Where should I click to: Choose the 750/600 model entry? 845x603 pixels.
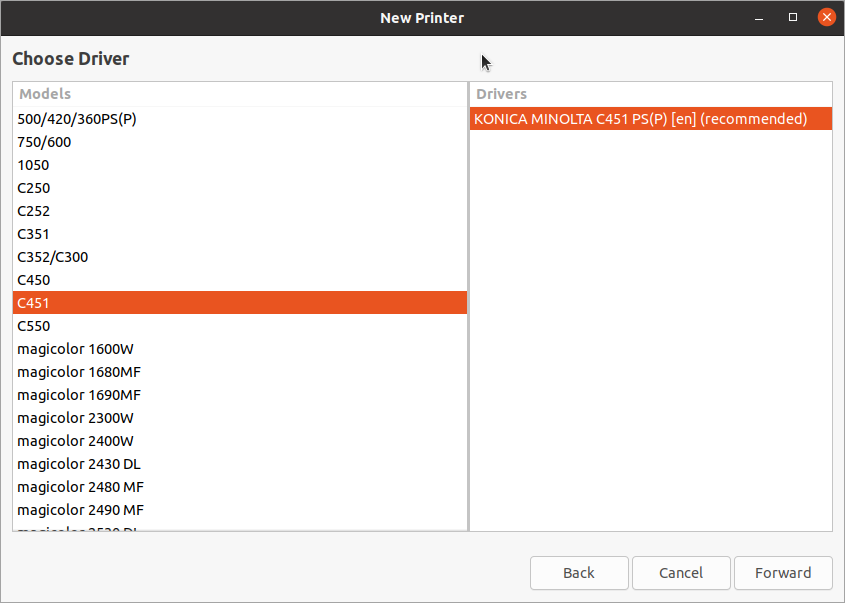[x=44, y=142]
